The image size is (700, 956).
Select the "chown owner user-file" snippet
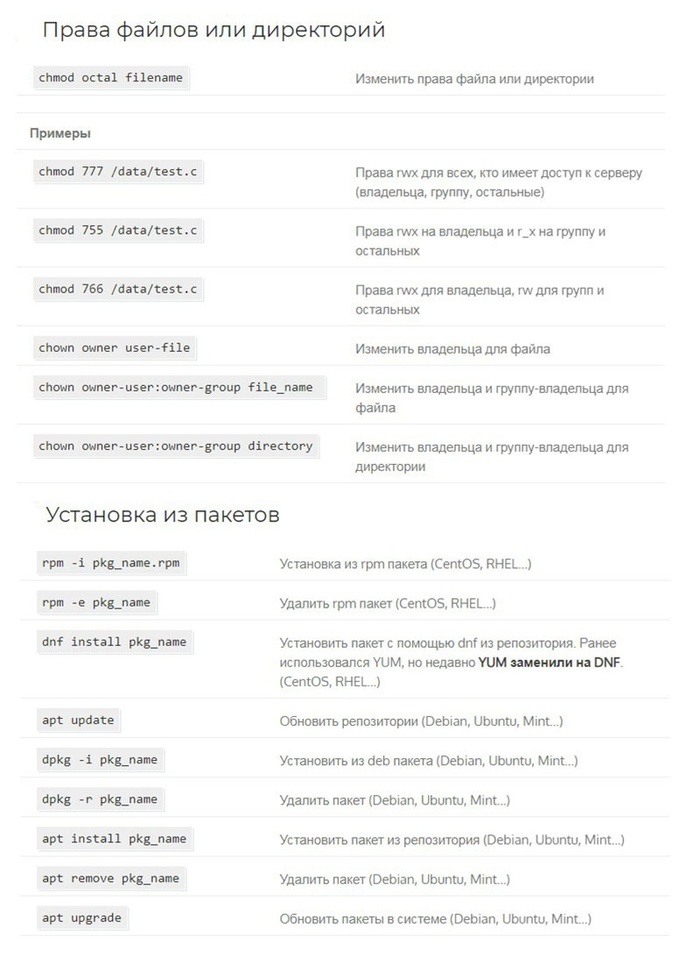point(114,348)
